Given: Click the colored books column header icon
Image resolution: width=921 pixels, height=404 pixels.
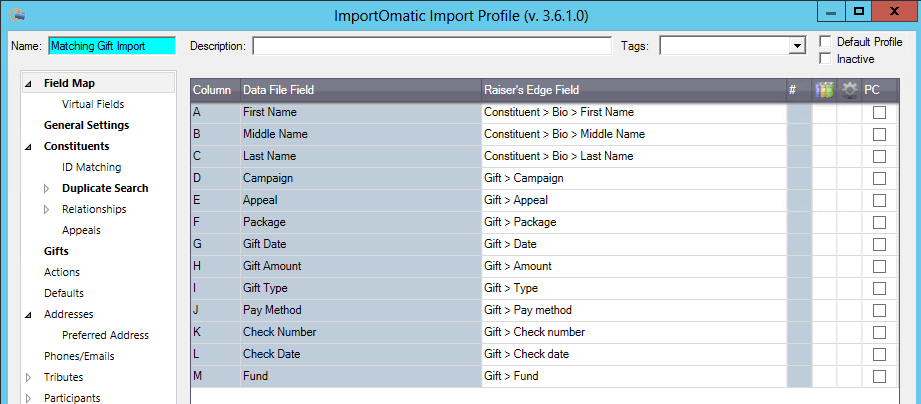Looking at the screenshot, I should (825, 90).
